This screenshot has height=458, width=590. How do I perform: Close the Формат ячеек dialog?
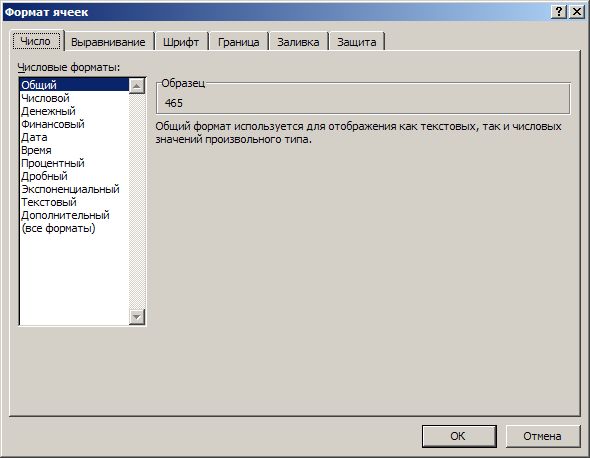[x=577, y=12]
